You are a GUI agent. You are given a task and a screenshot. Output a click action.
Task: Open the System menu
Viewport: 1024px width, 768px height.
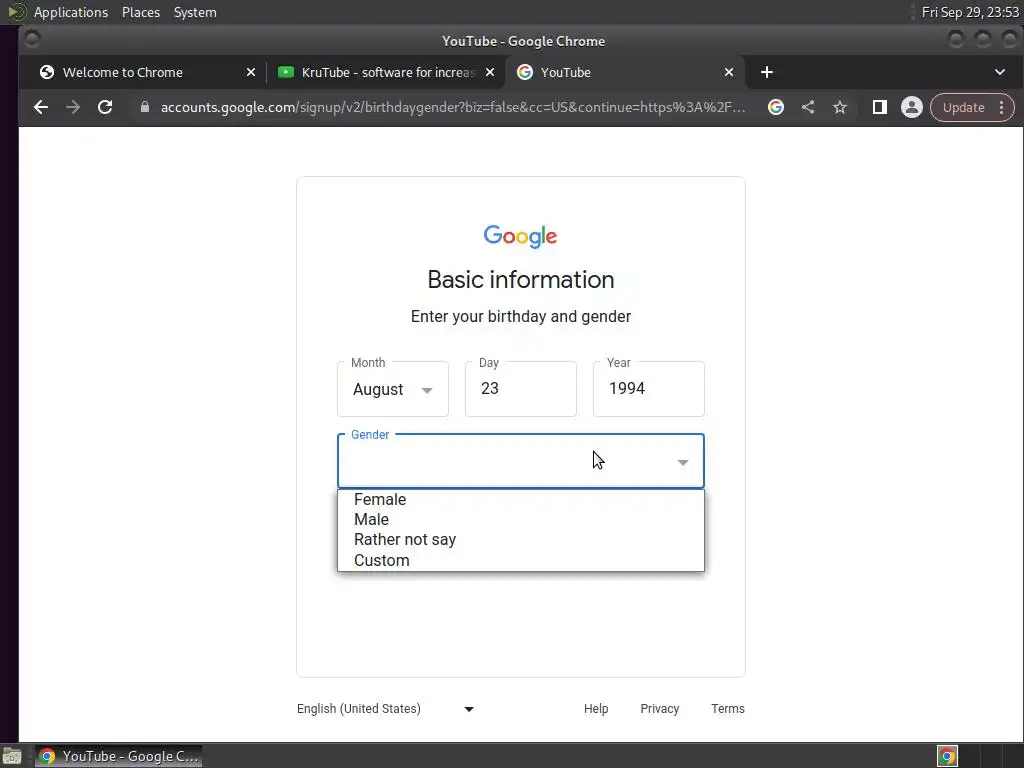195,12
